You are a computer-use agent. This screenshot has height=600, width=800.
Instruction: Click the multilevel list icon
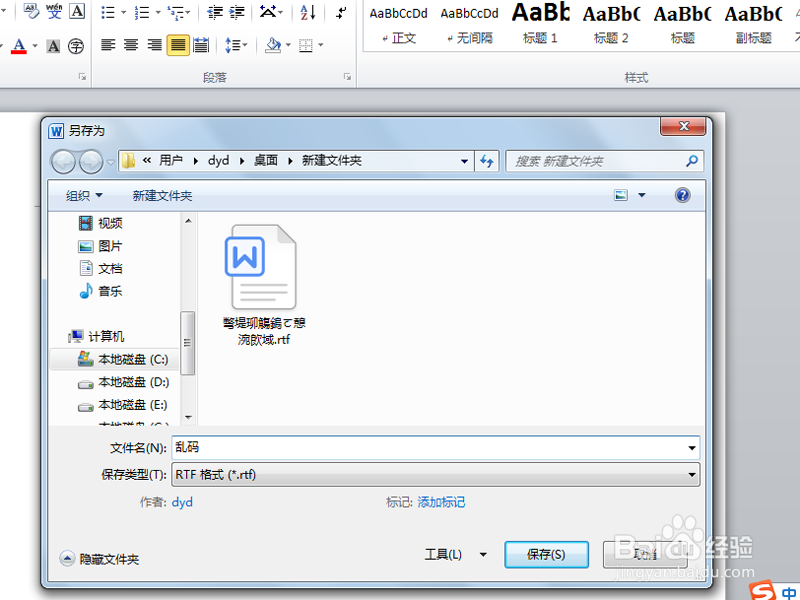tap(176, 12)
